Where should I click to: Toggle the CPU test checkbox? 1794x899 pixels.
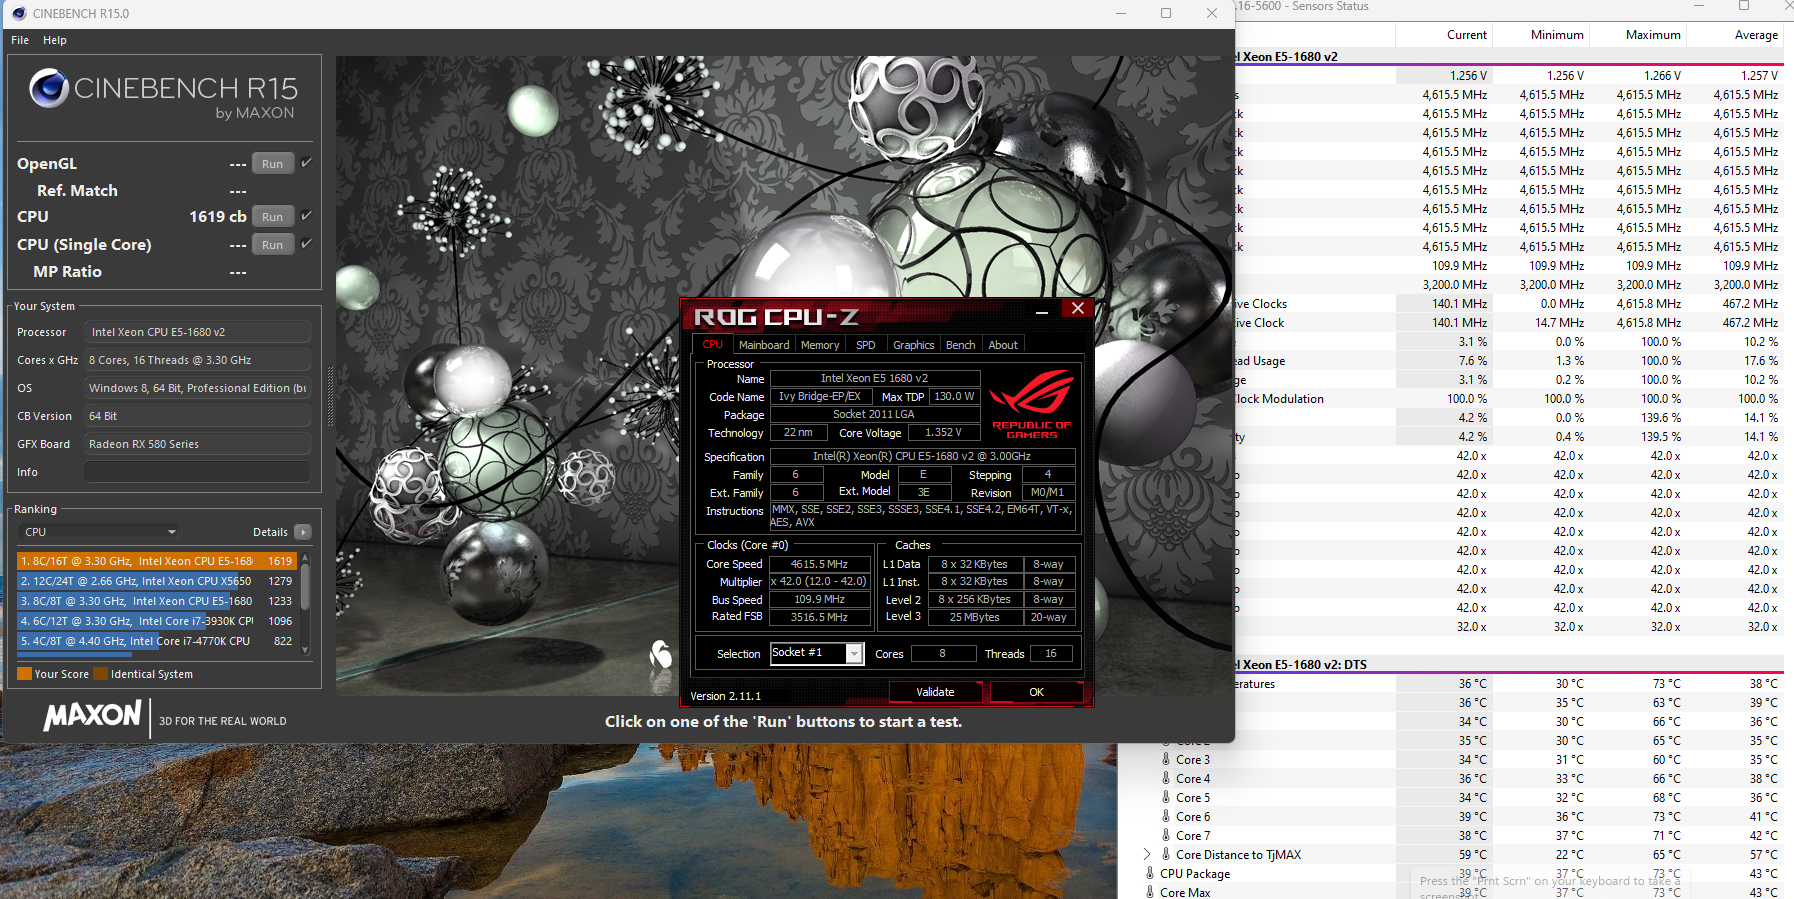coord(307,215)
